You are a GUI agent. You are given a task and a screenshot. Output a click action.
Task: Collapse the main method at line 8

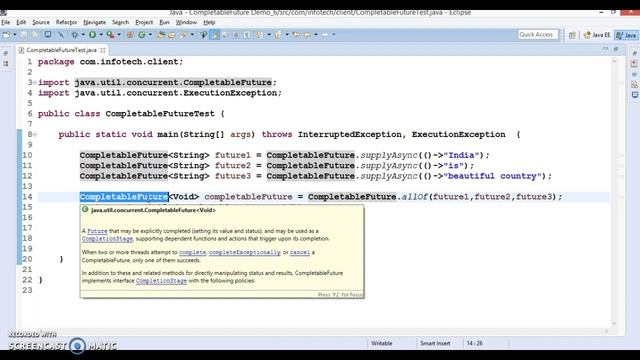pyautogui.click(x=35, y=134)
